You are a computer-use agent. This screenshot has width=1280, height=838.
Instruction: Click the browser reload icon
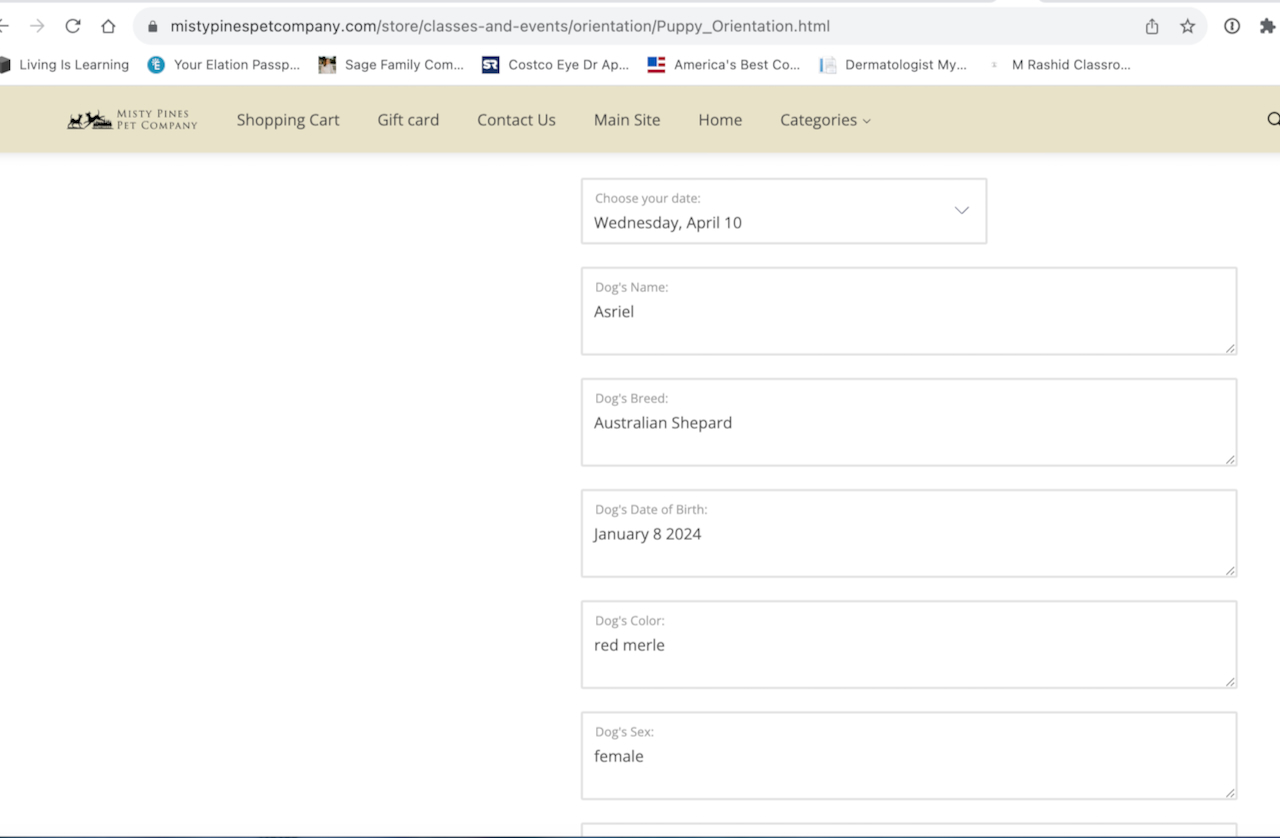click(73, 26)
